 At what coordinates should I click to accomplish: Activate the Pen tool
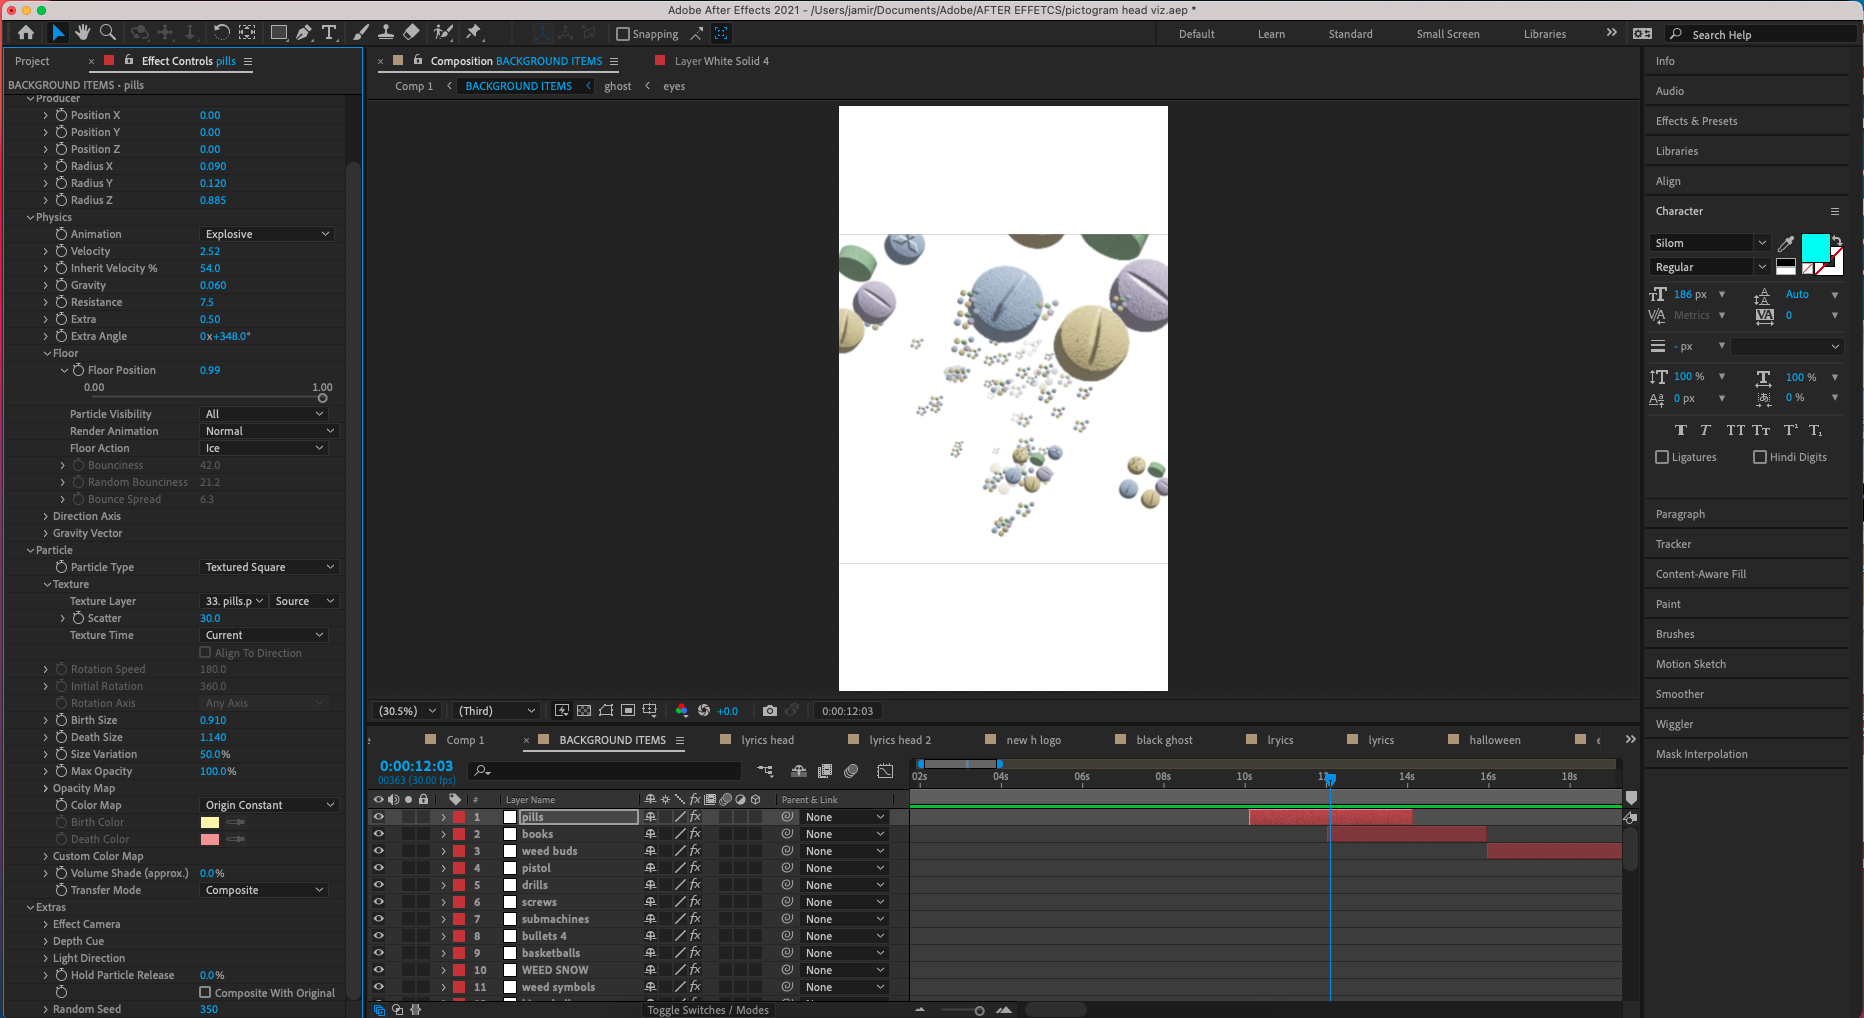point(305,32)
